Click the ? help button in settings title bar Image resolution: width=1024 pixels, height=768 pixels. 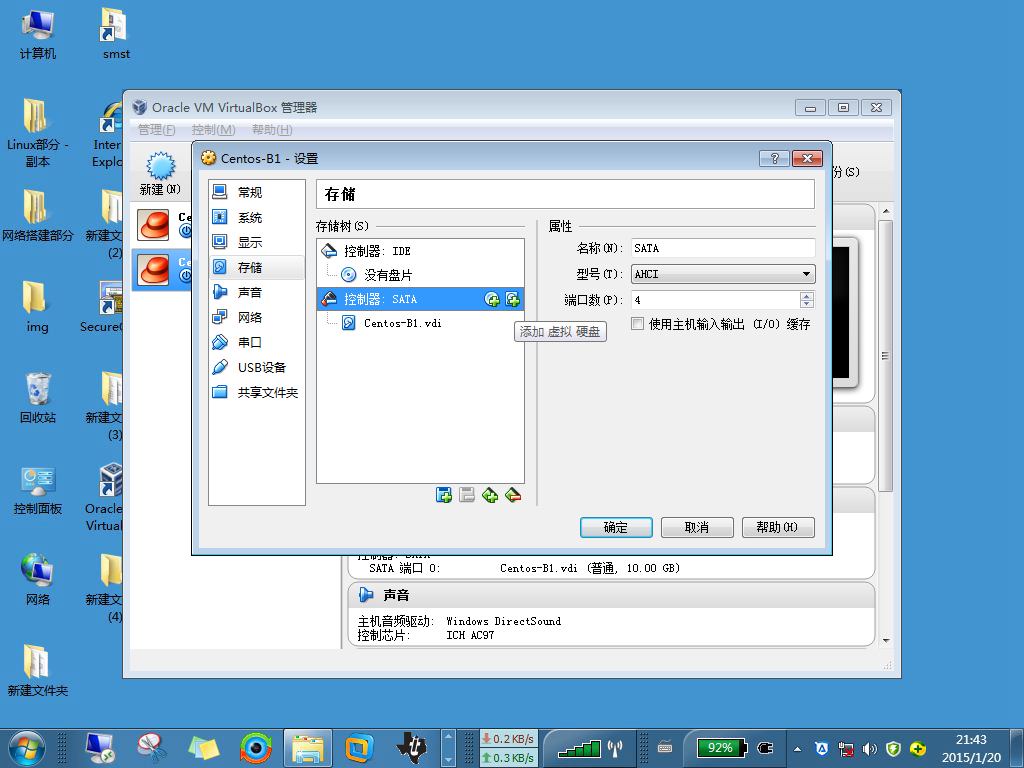pos(774,158)
